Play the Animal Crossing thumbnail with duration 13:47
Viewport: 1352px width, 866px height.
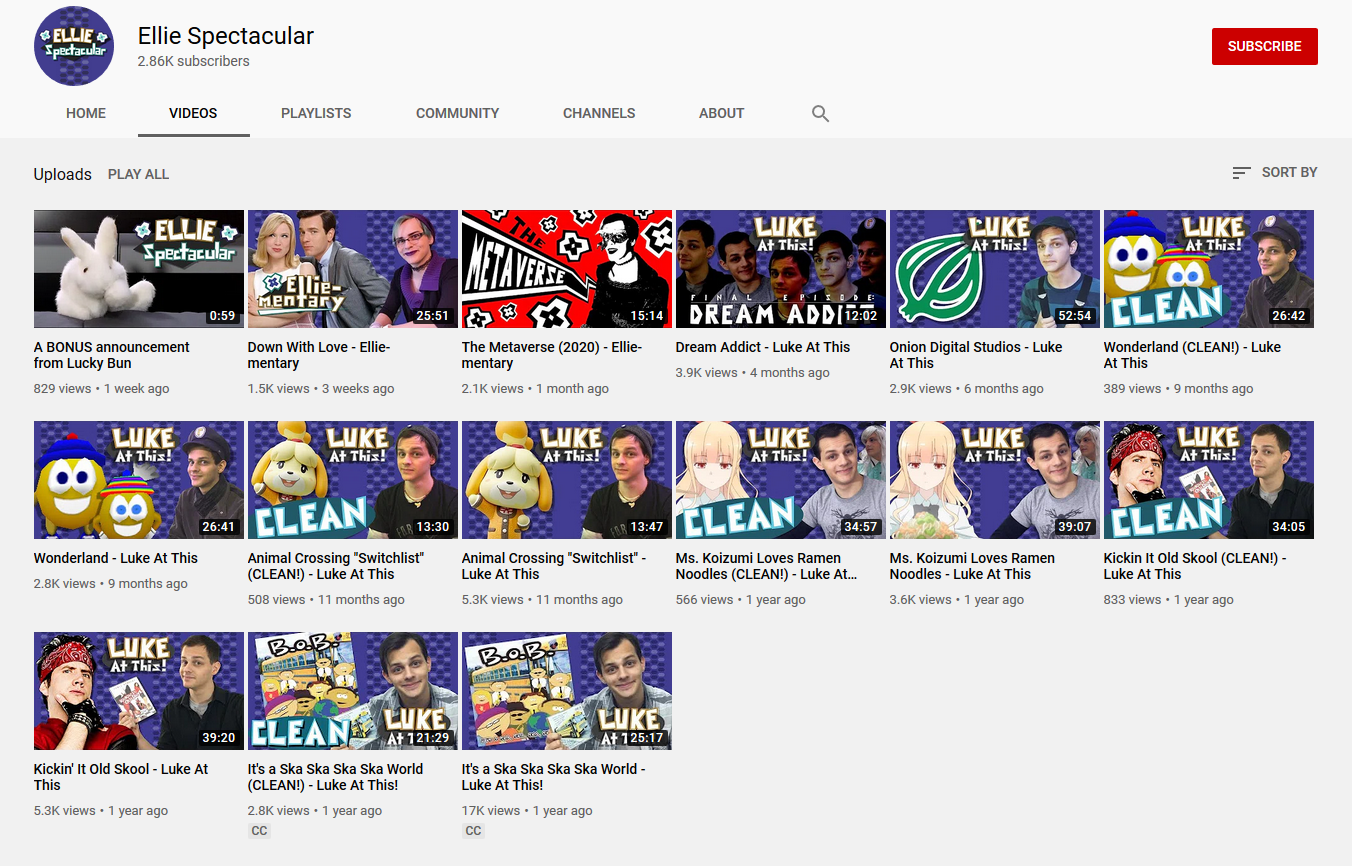coord(567,480)
